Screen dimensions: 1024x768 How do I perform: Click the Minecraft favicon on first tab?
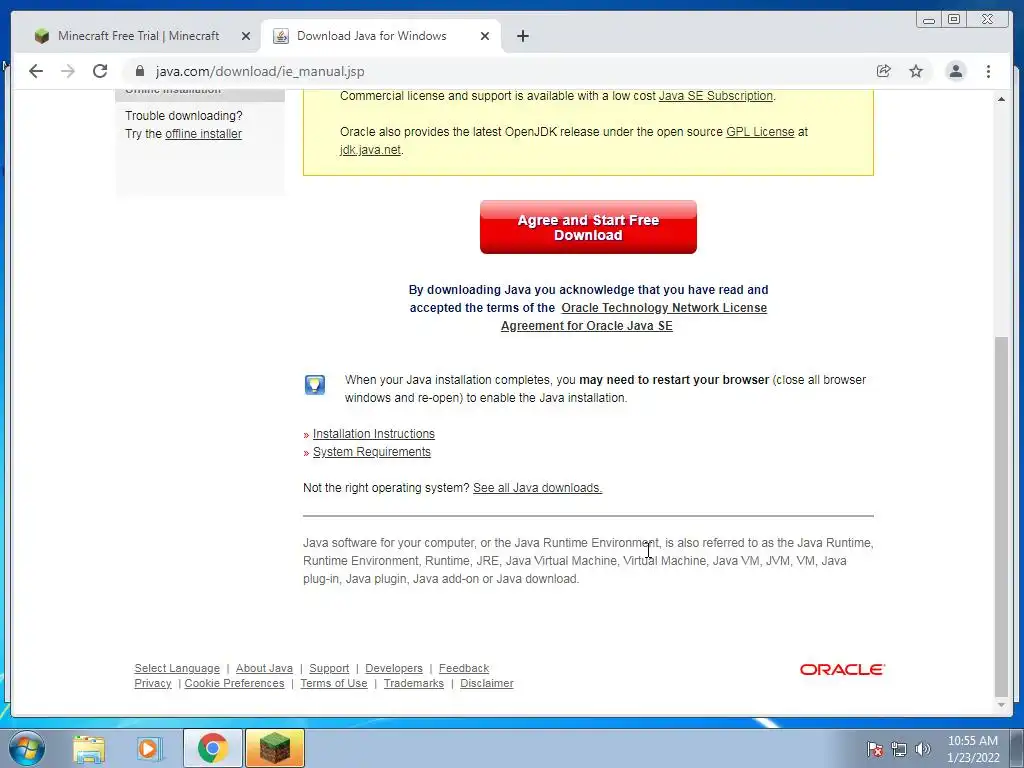(42, 36)
